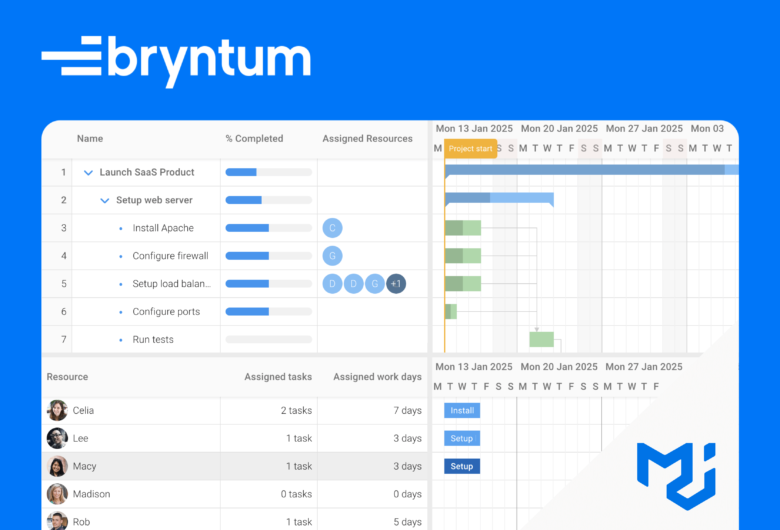780x530 pixels.
Task: Sort by the Resource column header
Action: pyautogui.click(x=67, y=377)
